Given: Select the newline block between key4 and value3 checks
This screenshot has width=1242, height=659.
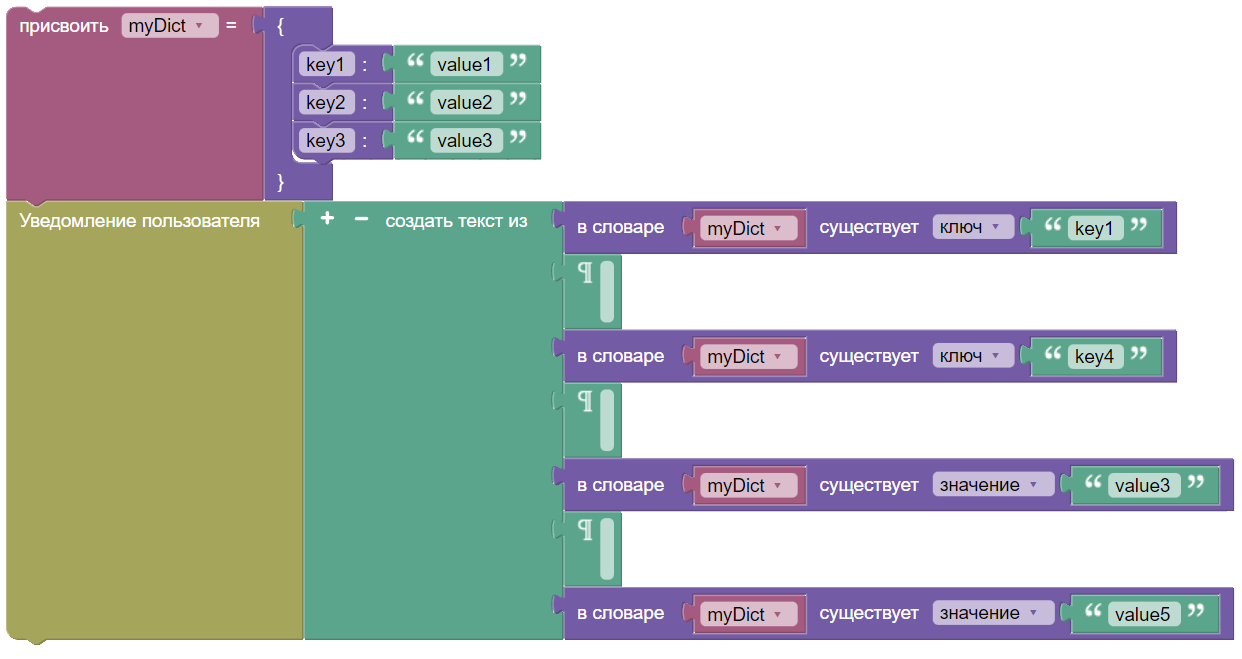Looking at the screenshot, I should tap(592, 421).
